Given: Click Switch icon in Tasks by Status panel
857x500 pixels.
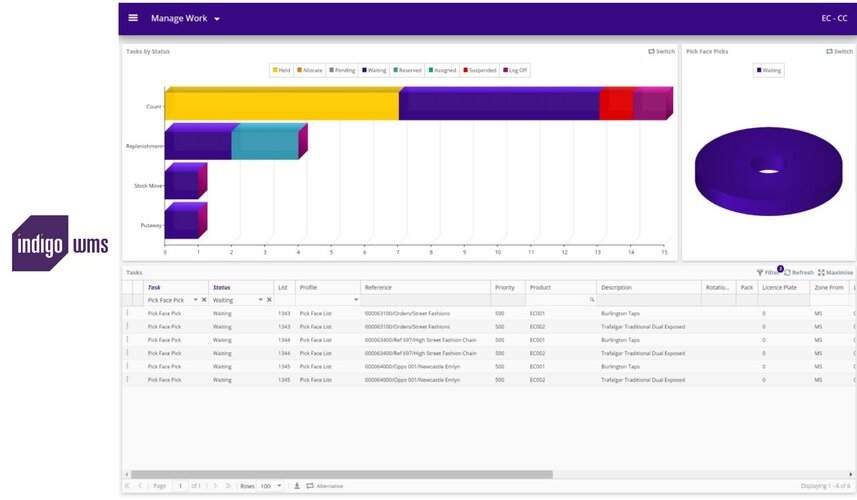Looking at the screenshot, I should click(x=661, y=51).
